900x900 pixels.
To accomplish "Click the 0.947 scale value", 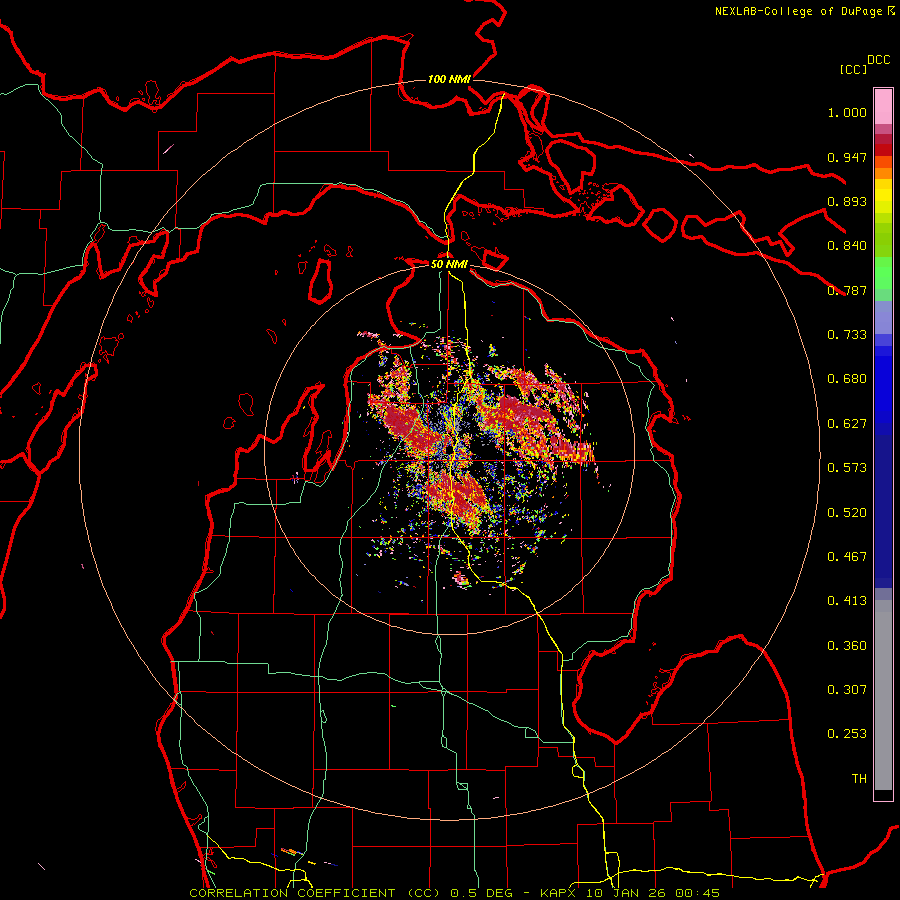I will [847, 157].
